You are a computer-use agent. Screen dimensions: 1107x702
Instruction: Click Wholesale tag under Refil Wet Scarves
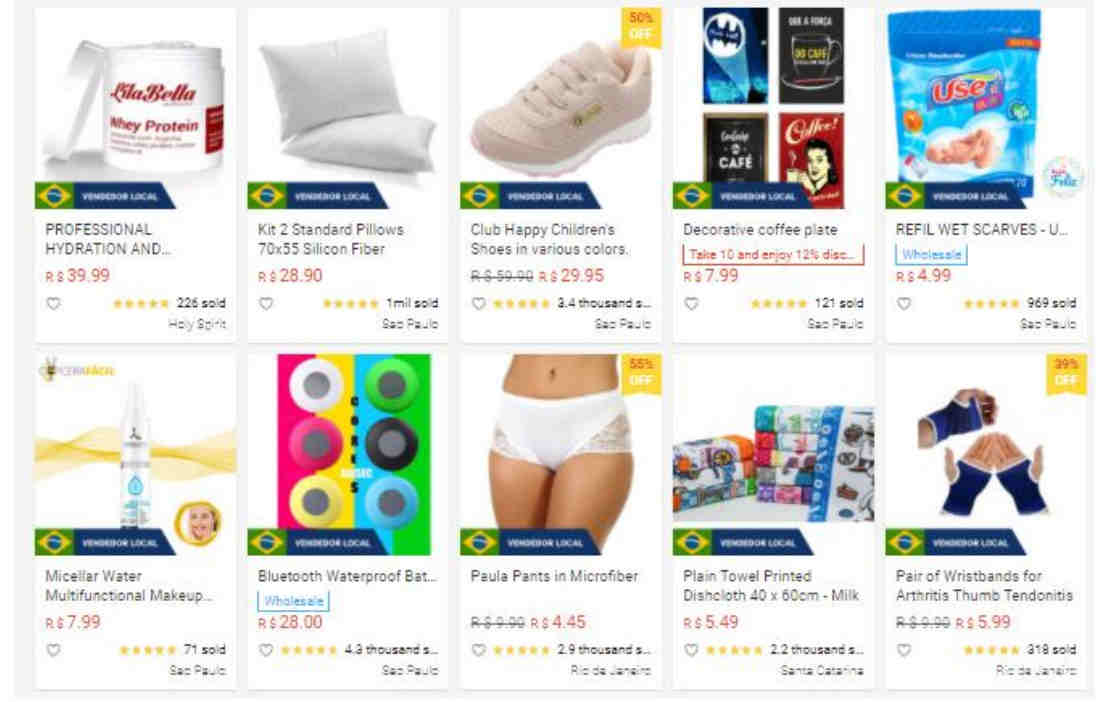[x=931, y=255]
